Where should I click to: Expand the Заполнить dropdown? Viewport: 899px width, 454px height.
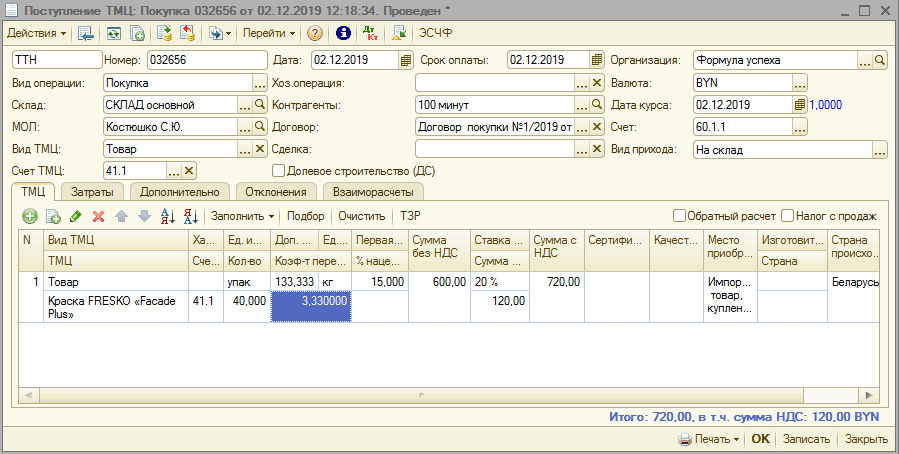(242, 216)
